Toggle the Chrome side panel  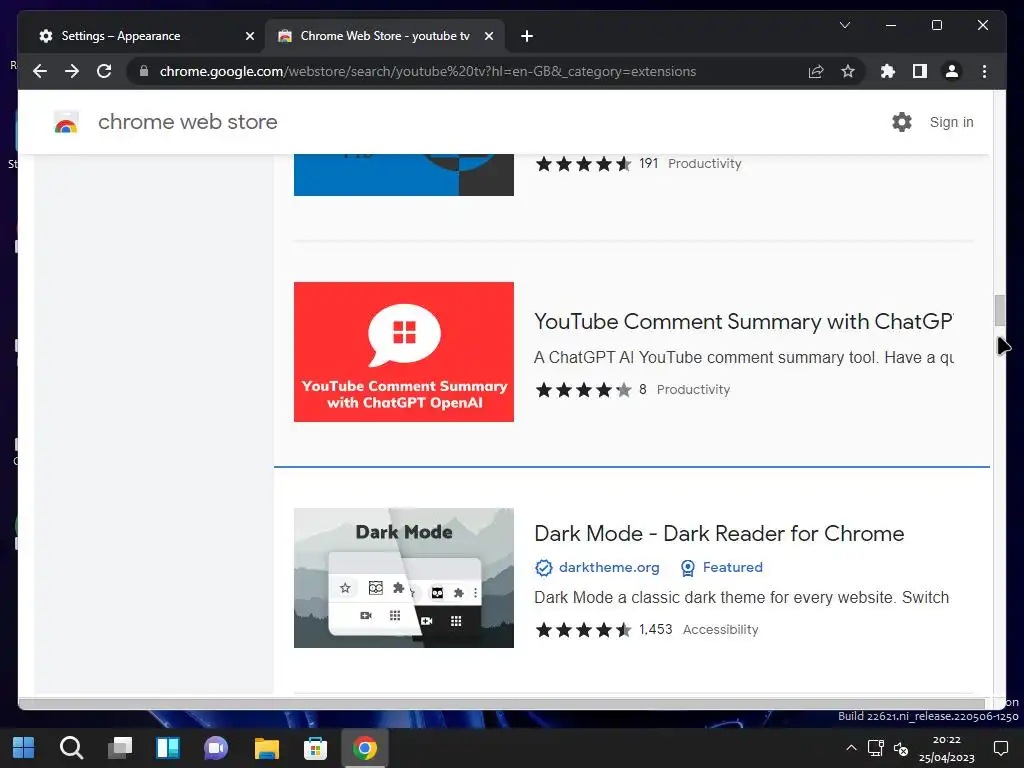pyautogui.click(x=920, y=71)
